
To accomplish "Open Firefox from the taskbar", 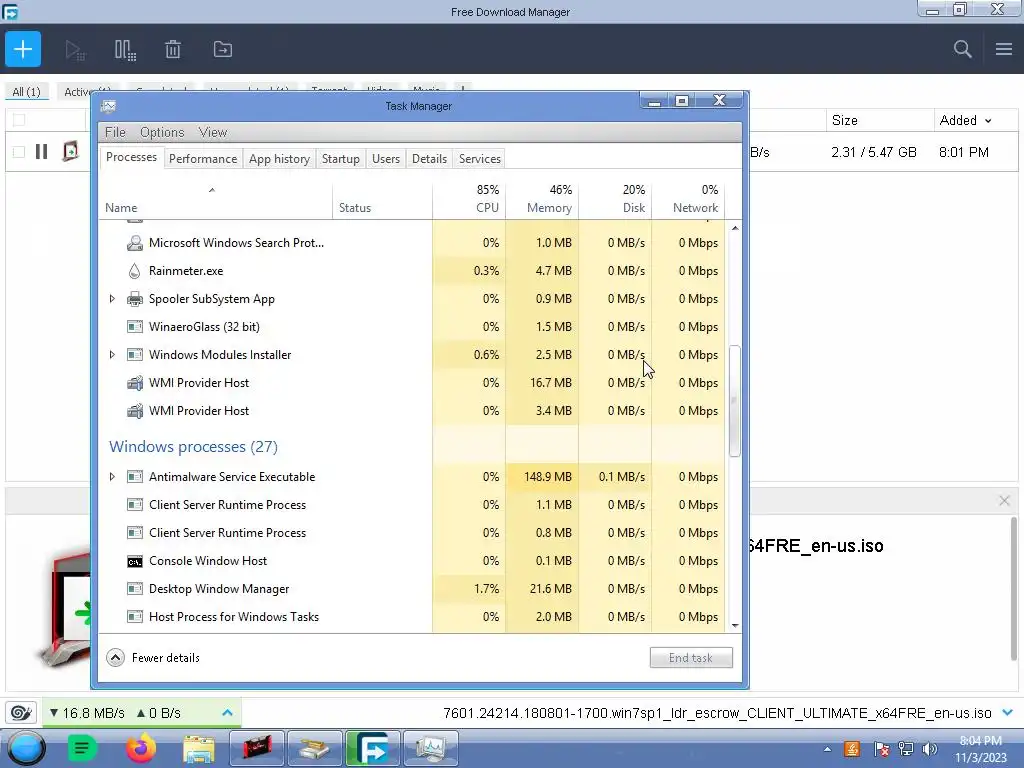I will click(141, 748).
